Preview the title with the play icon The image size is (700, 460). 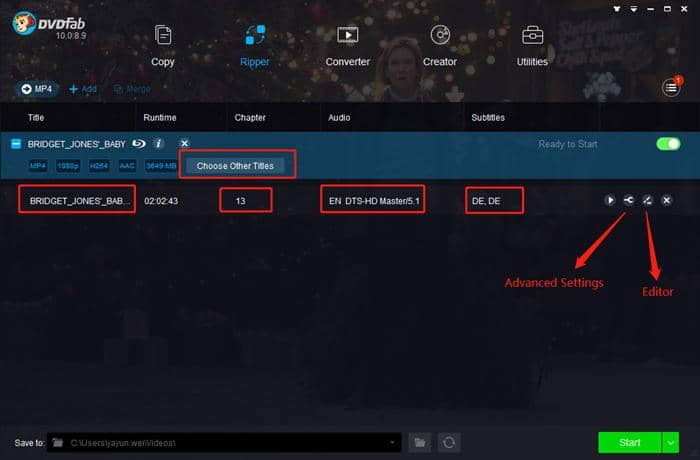(x=610, y=200)
